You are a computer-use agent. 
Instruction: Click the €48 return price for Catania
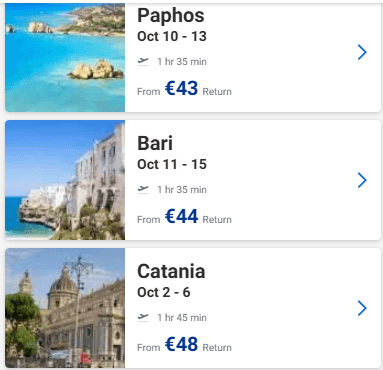181,344
